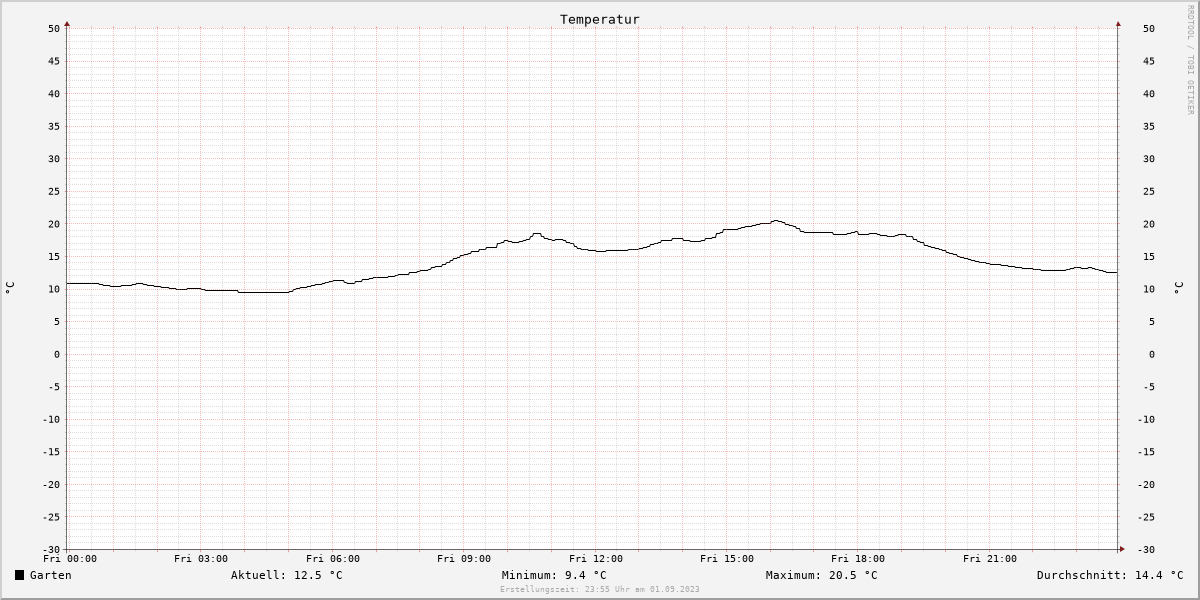
Task: Click the Erstellungszeit timestamp footer text
Action: [600, 589]
